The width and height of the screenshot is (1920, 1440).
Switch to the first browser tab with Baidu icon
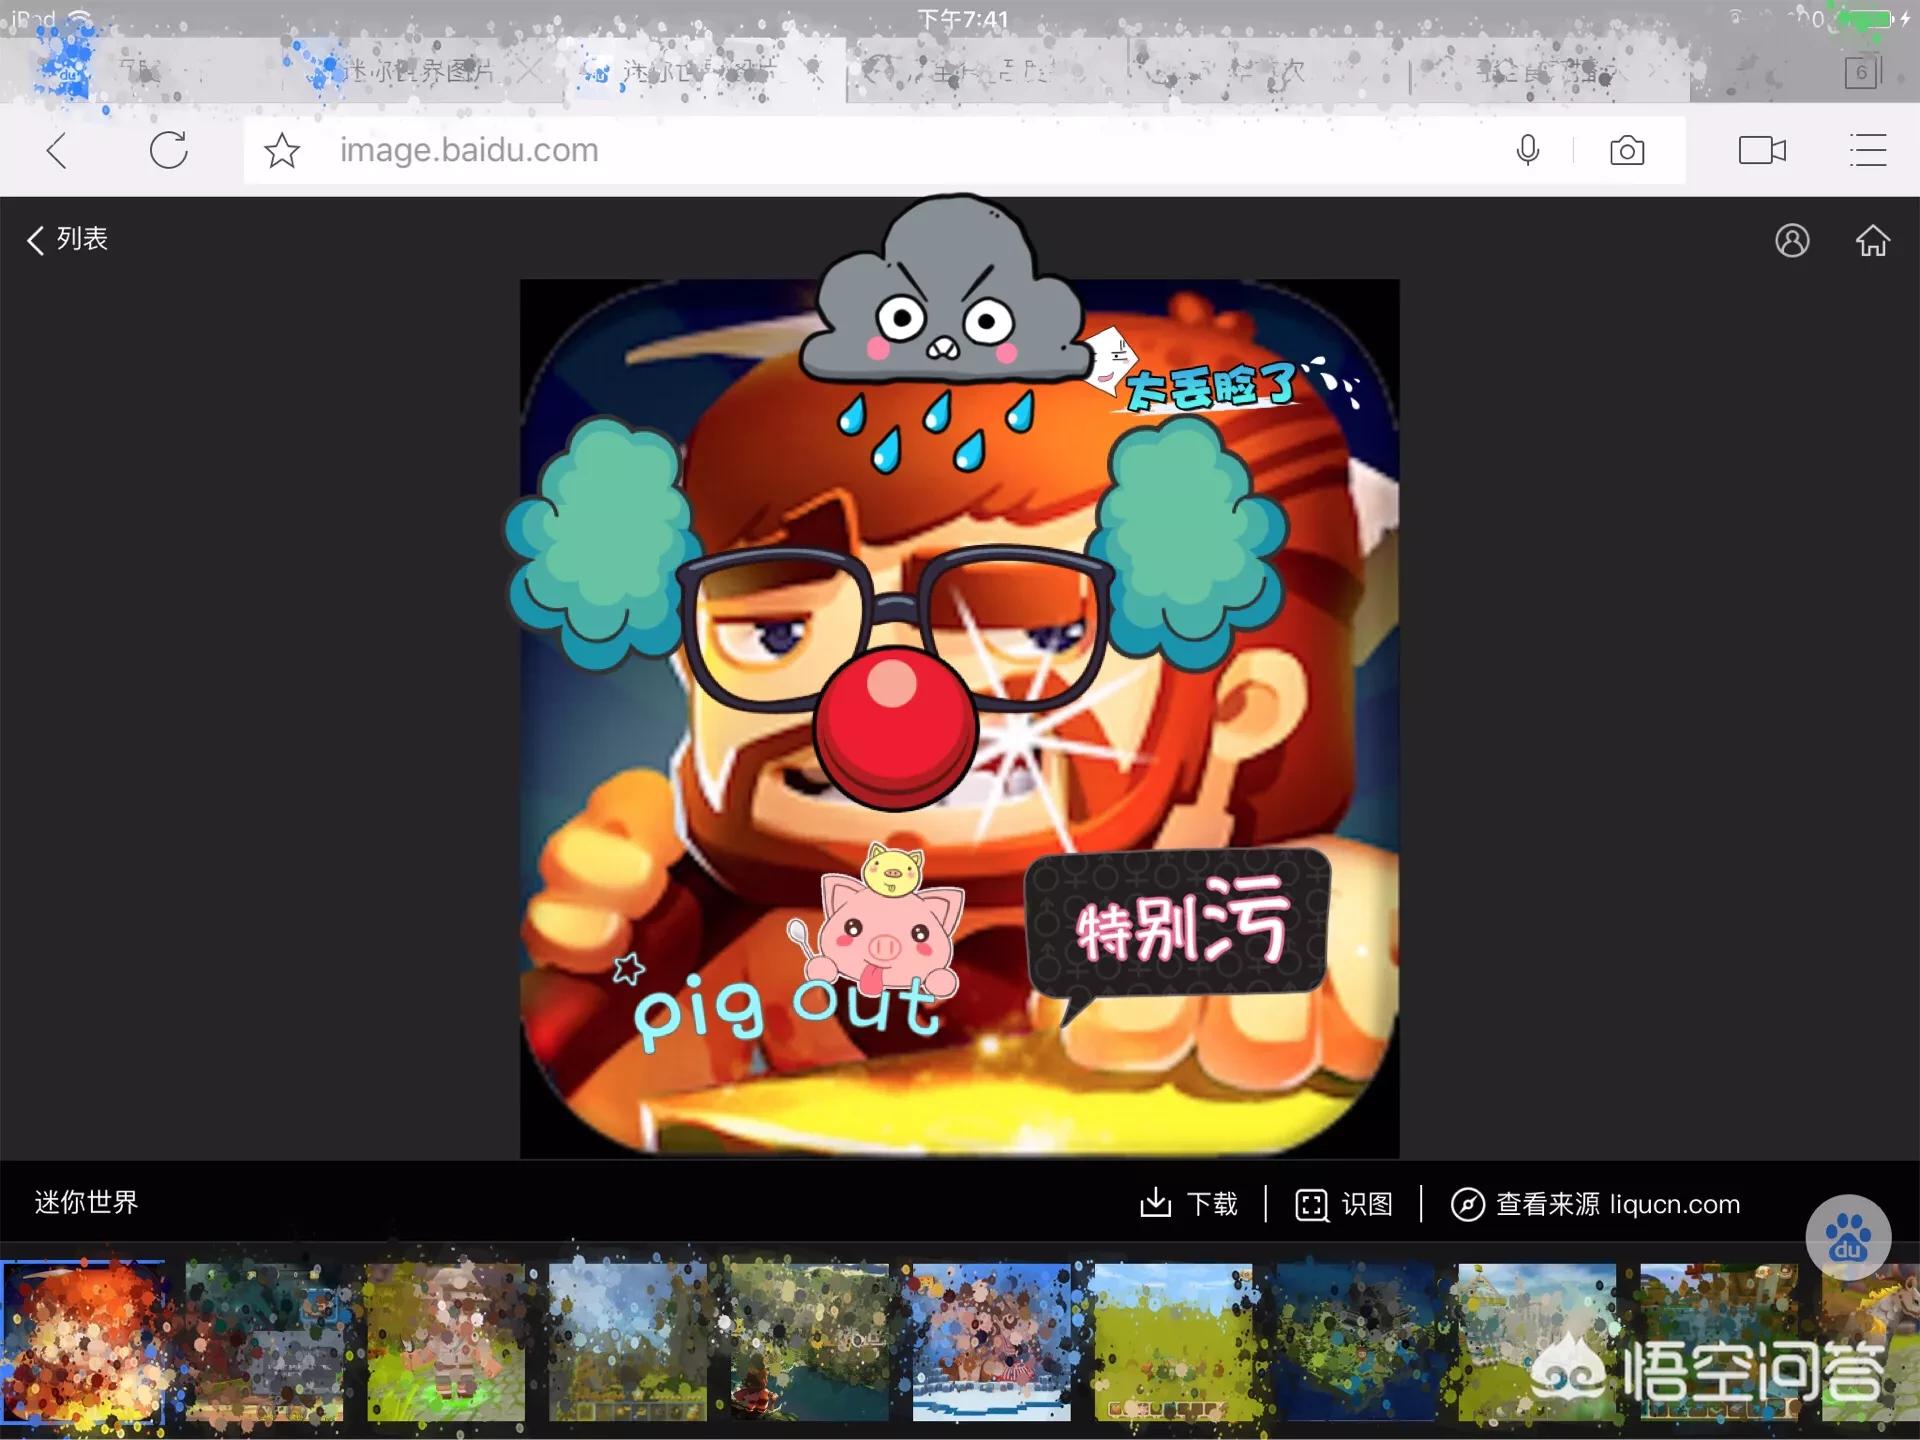point(140,71)
